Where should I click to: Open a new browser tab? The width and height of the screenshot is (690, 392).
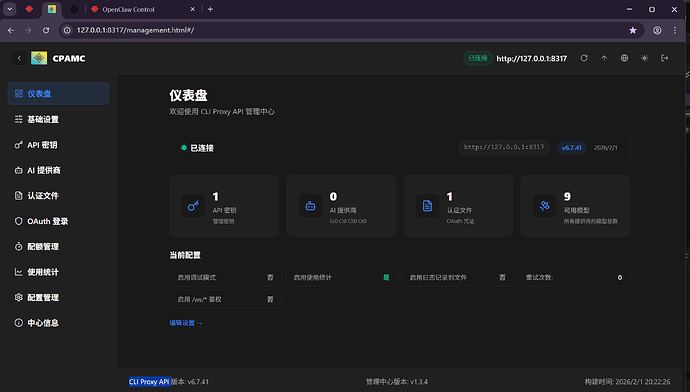210,9
